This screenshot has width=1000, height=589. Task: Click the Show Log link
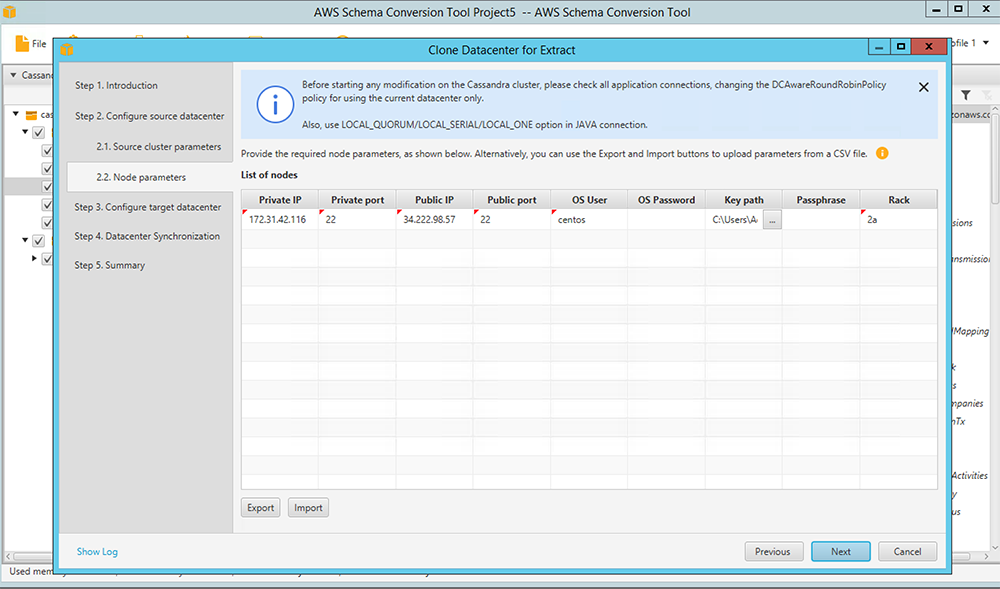[x=96, y=551]
